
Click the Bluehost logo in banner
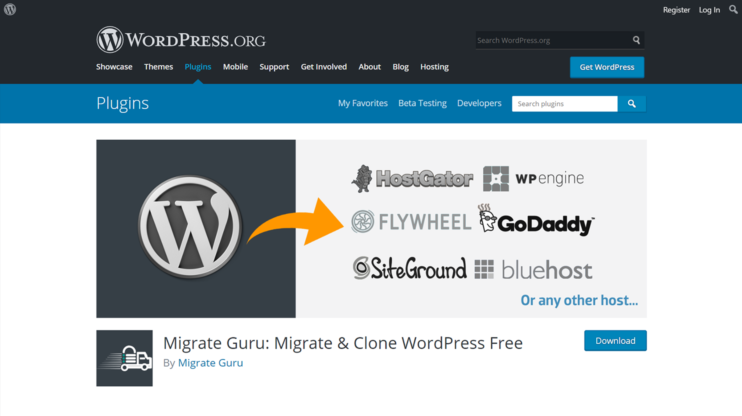click(533, 270)
